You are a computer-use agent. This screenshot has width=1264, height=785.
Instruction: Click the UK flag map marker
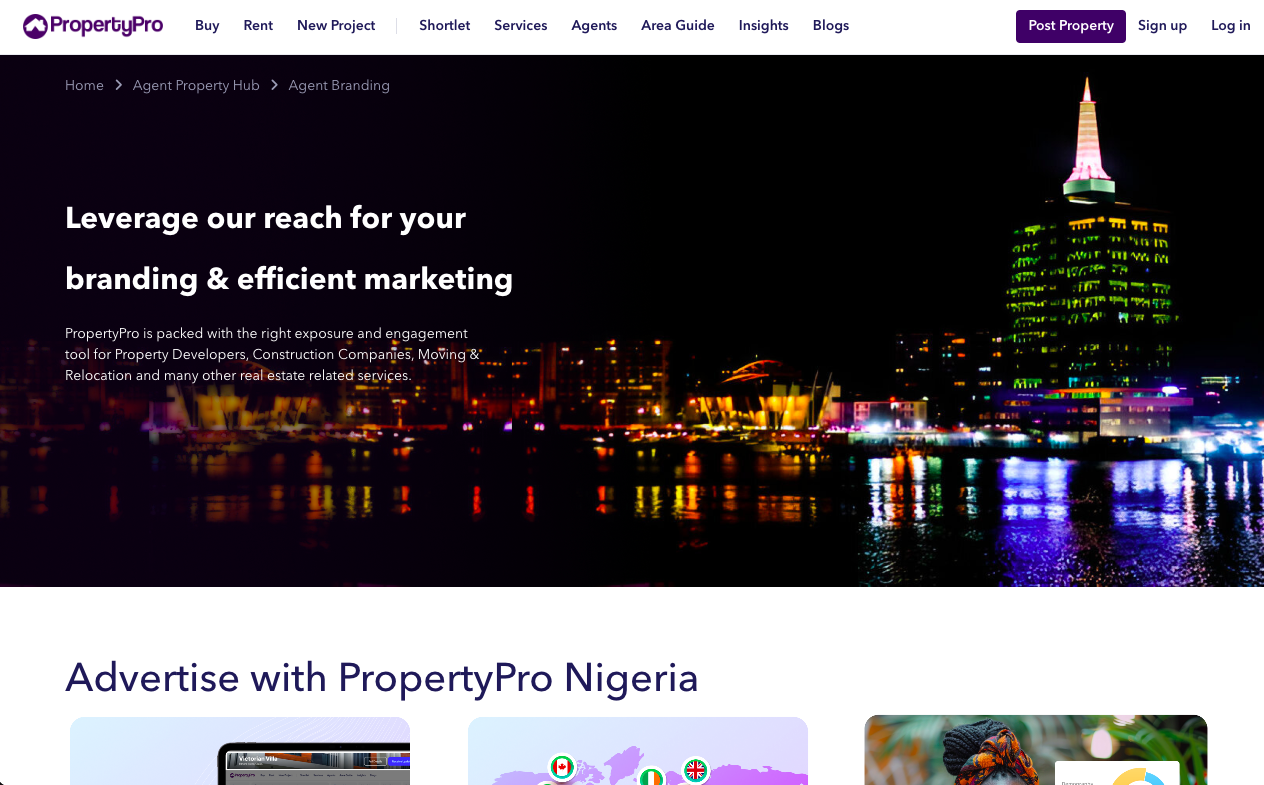click(x=695, y=770)
